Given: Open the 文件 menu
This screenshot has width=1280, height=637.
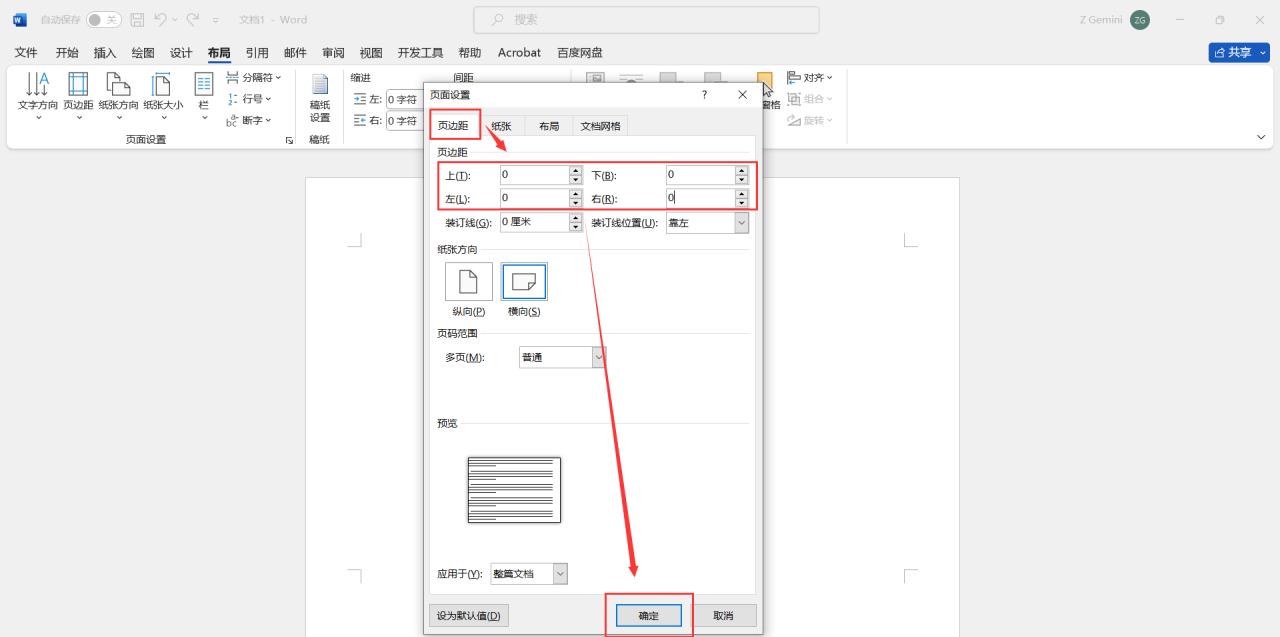Looking at the screenshot, I should pos(26,52).
